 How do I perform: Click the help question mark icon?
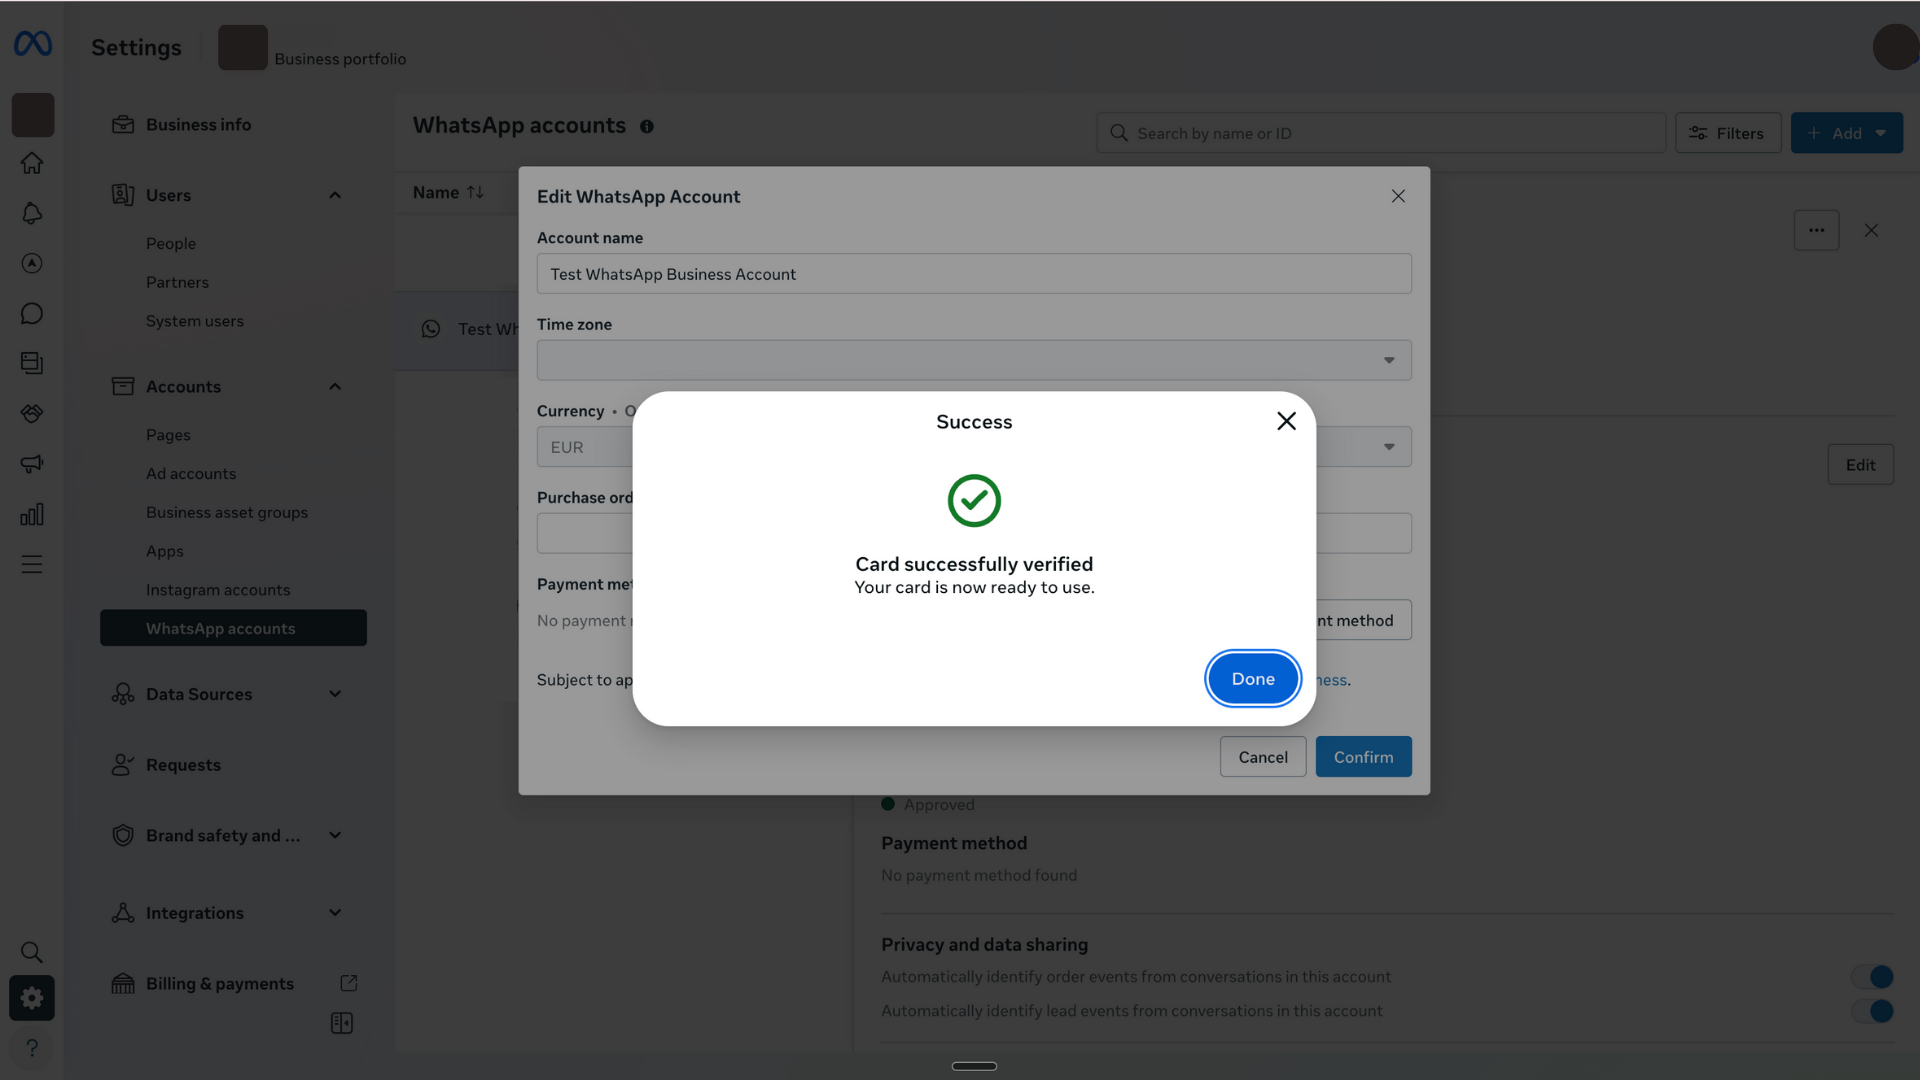point(32,1048)
